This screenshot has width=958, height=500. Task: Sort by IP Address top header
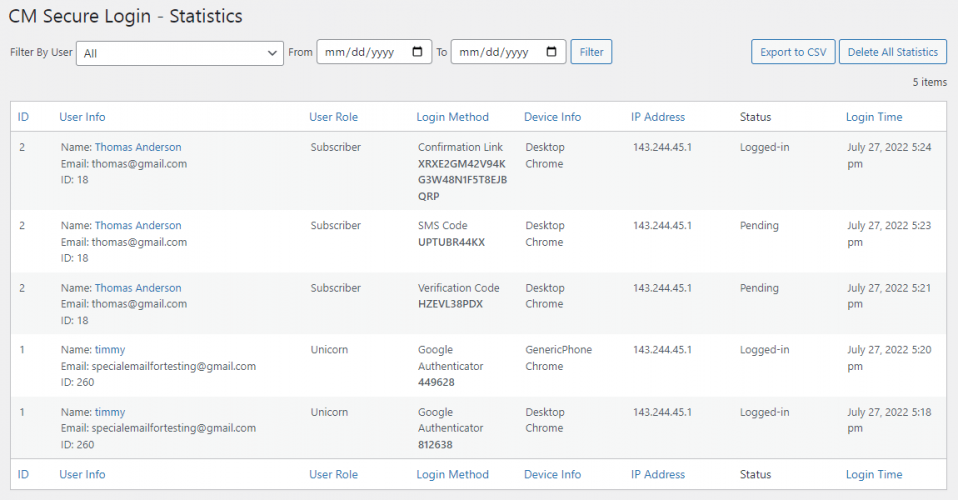point(658,117)
